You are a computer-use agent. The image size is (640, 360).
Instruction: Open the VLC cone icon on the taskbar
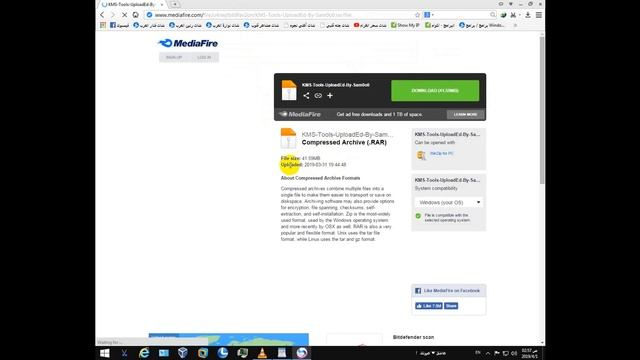coord(262,353)
